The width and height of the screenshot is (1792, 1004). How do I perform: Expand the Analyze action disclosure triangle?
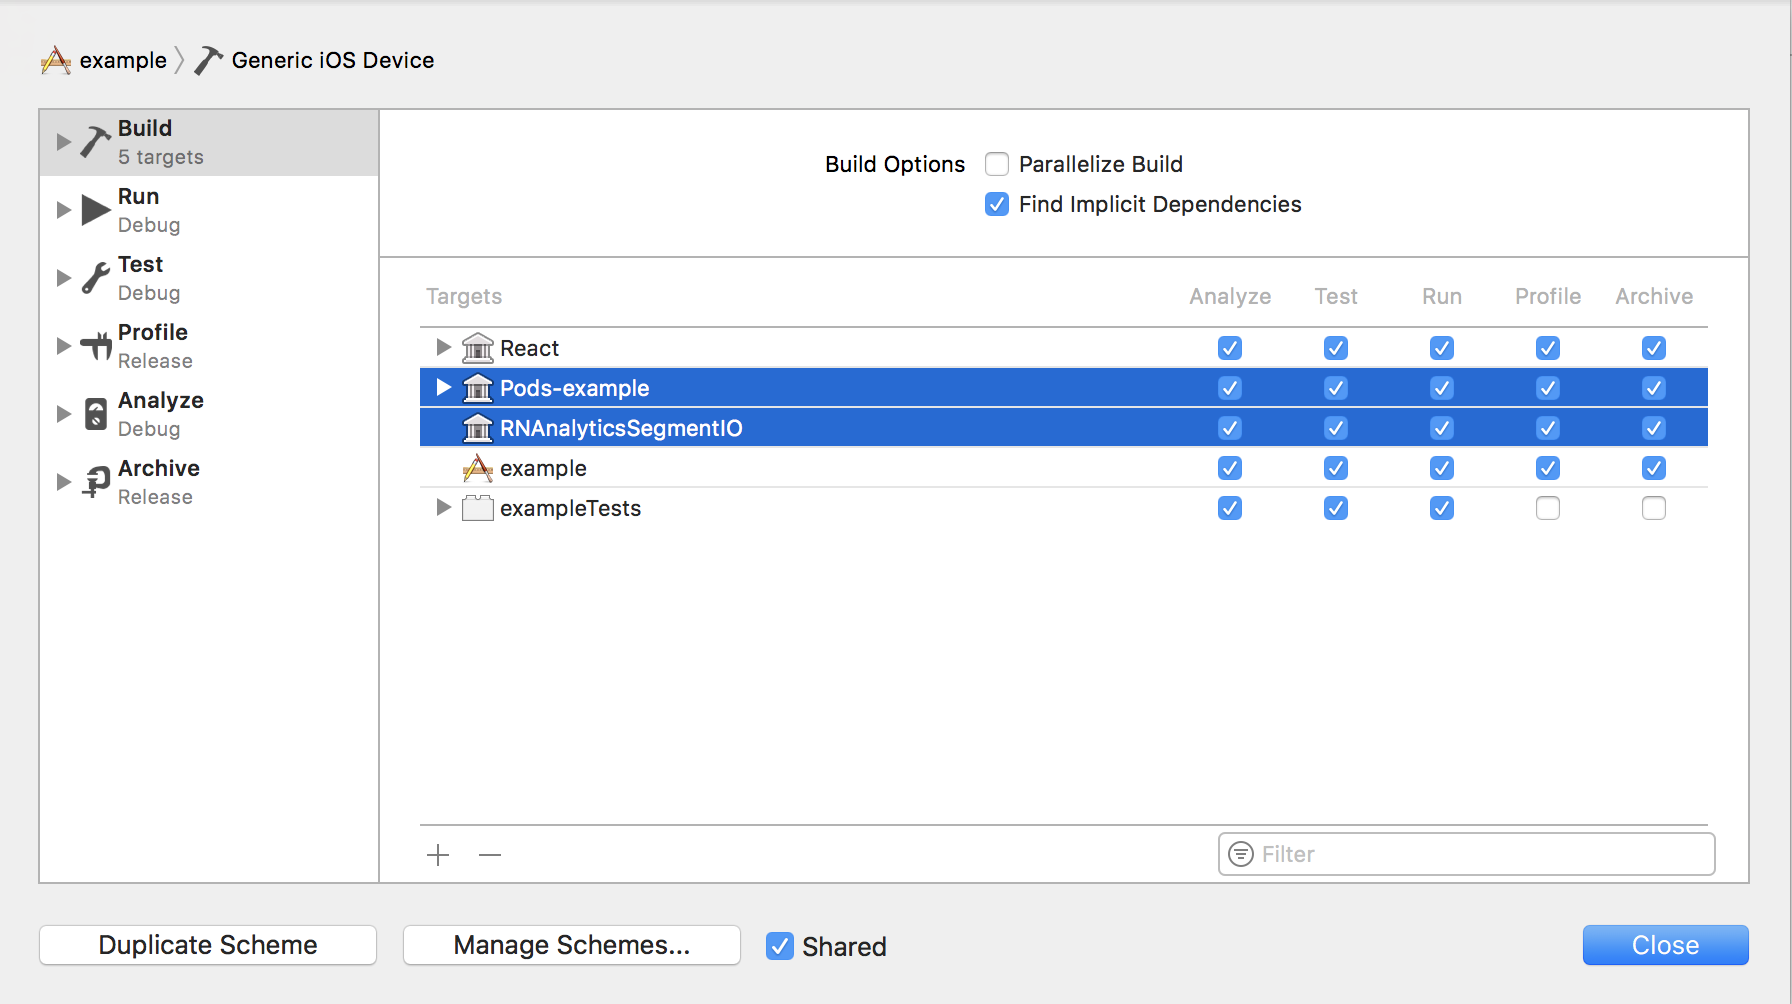coord(64,414)
